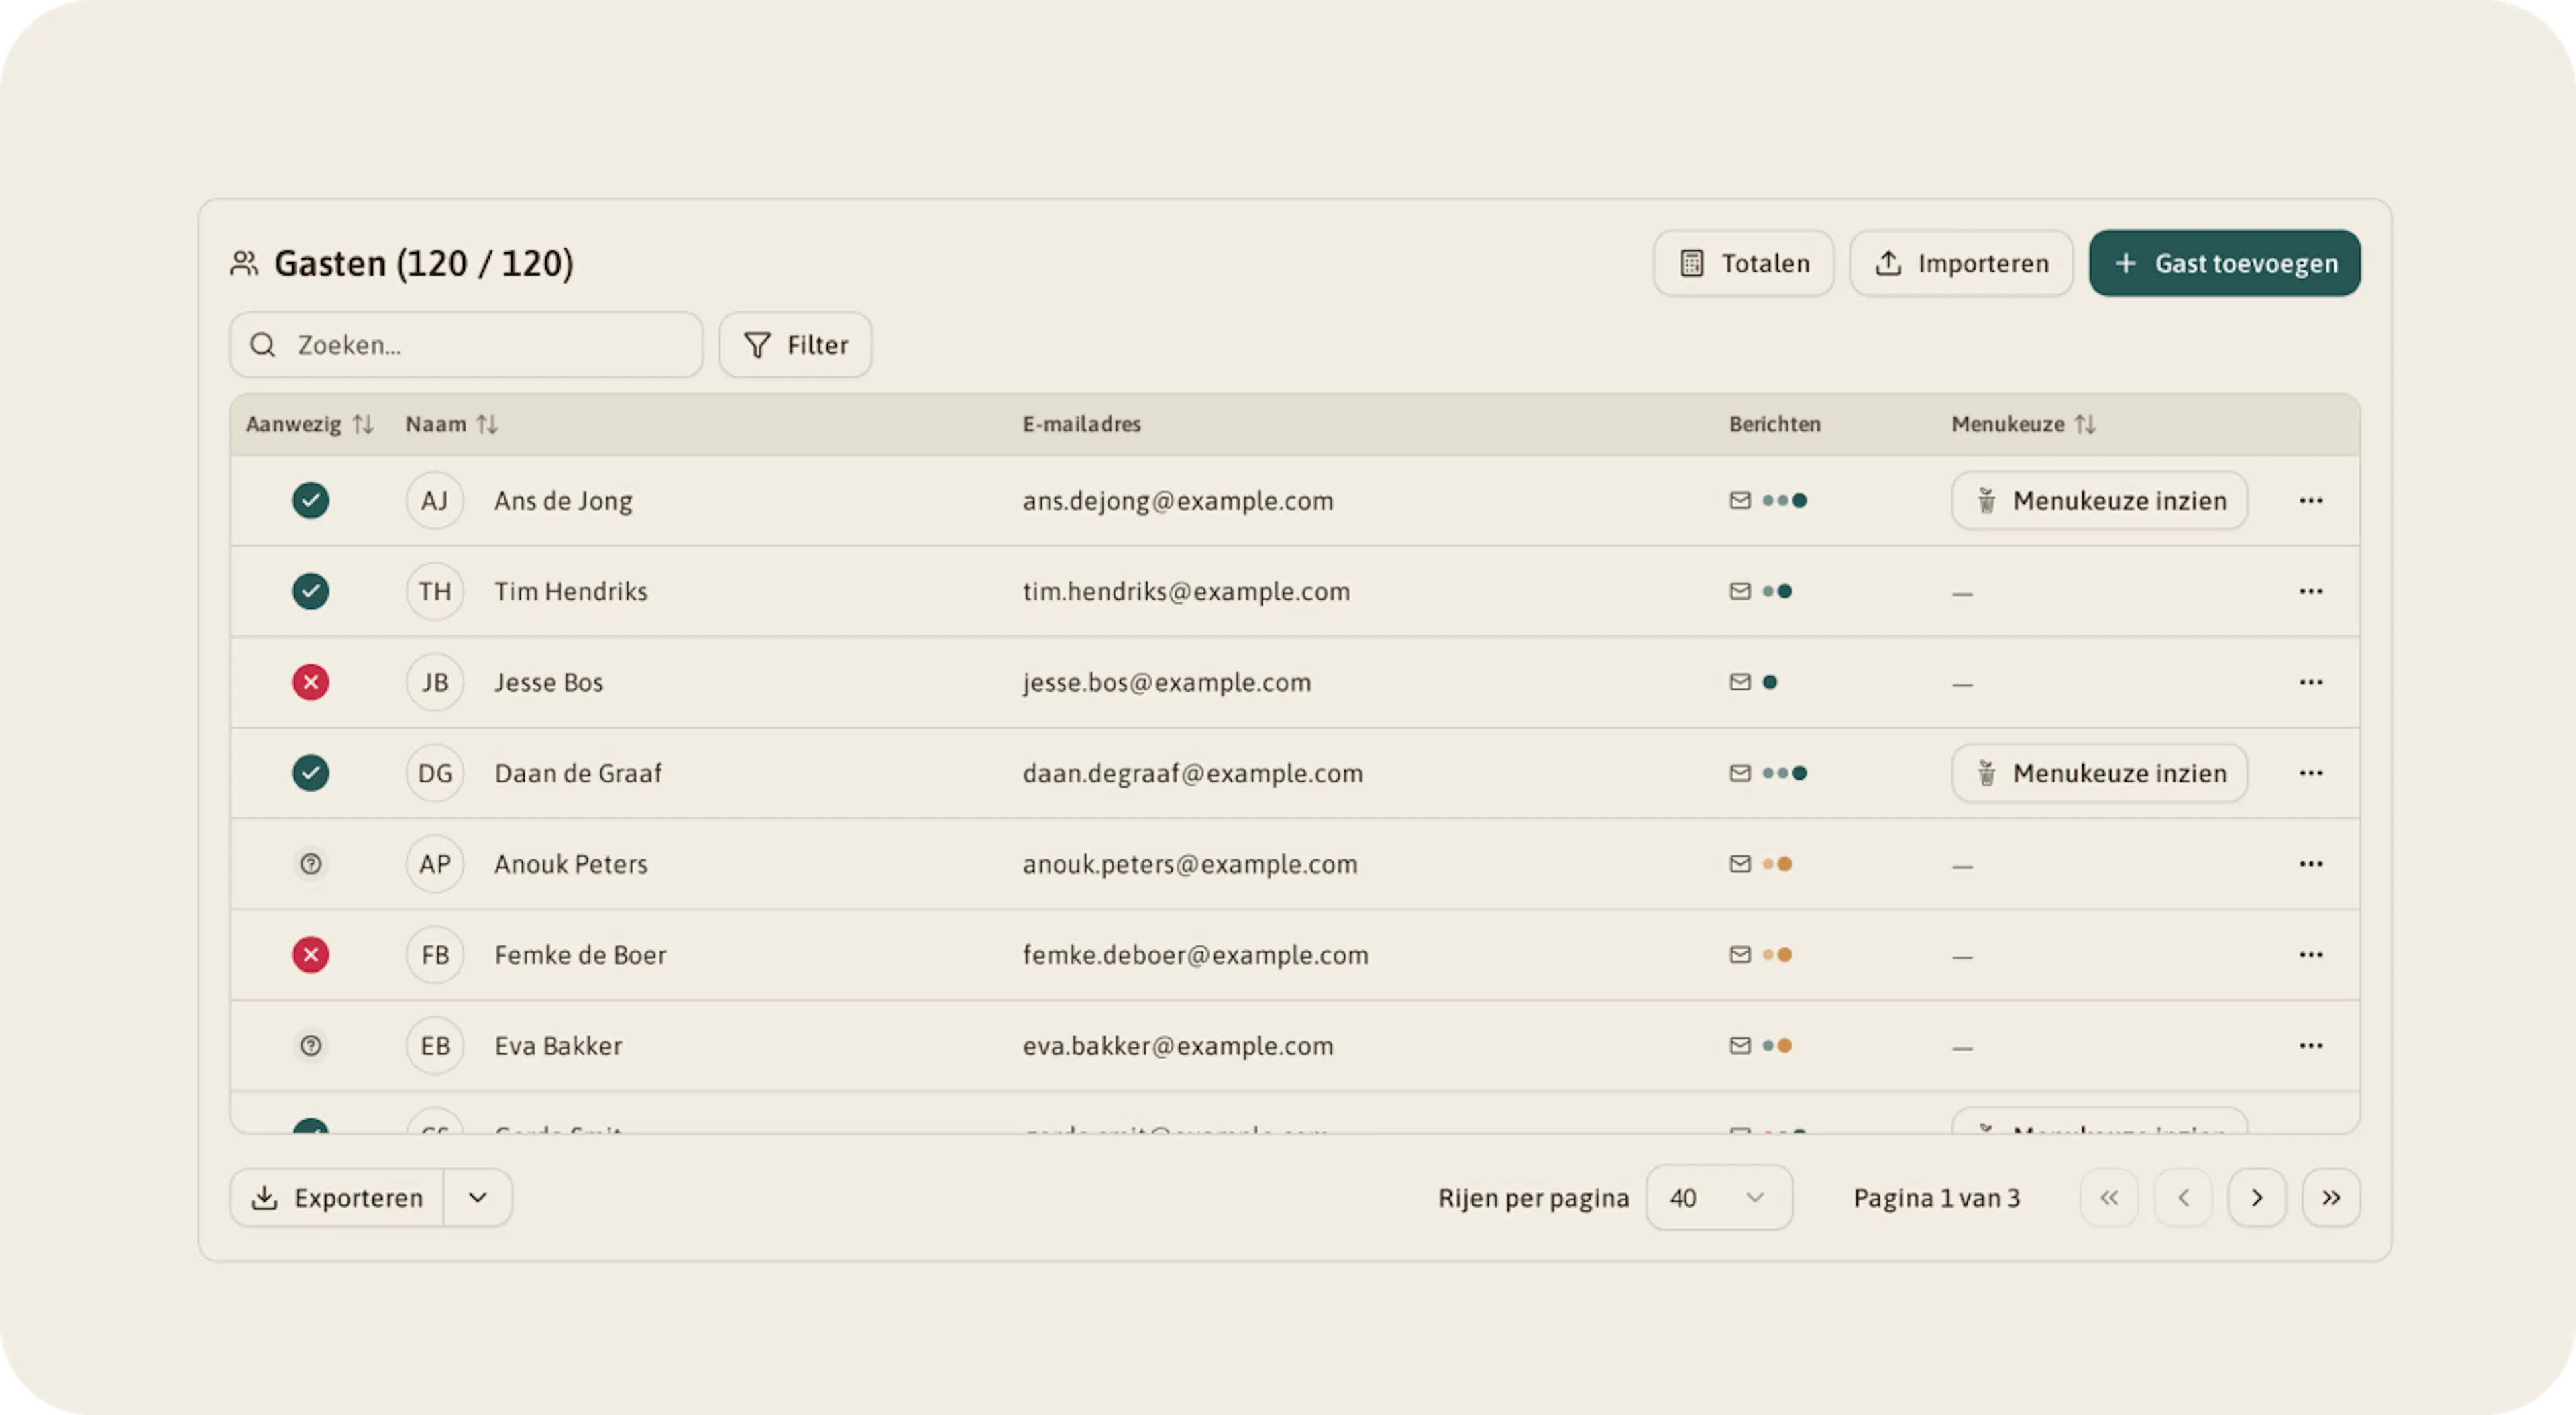Screen dimensions: 2576x1415
Task: Click Menukeuze inzien for Daan de Graaf
Action: (2099, 773)
